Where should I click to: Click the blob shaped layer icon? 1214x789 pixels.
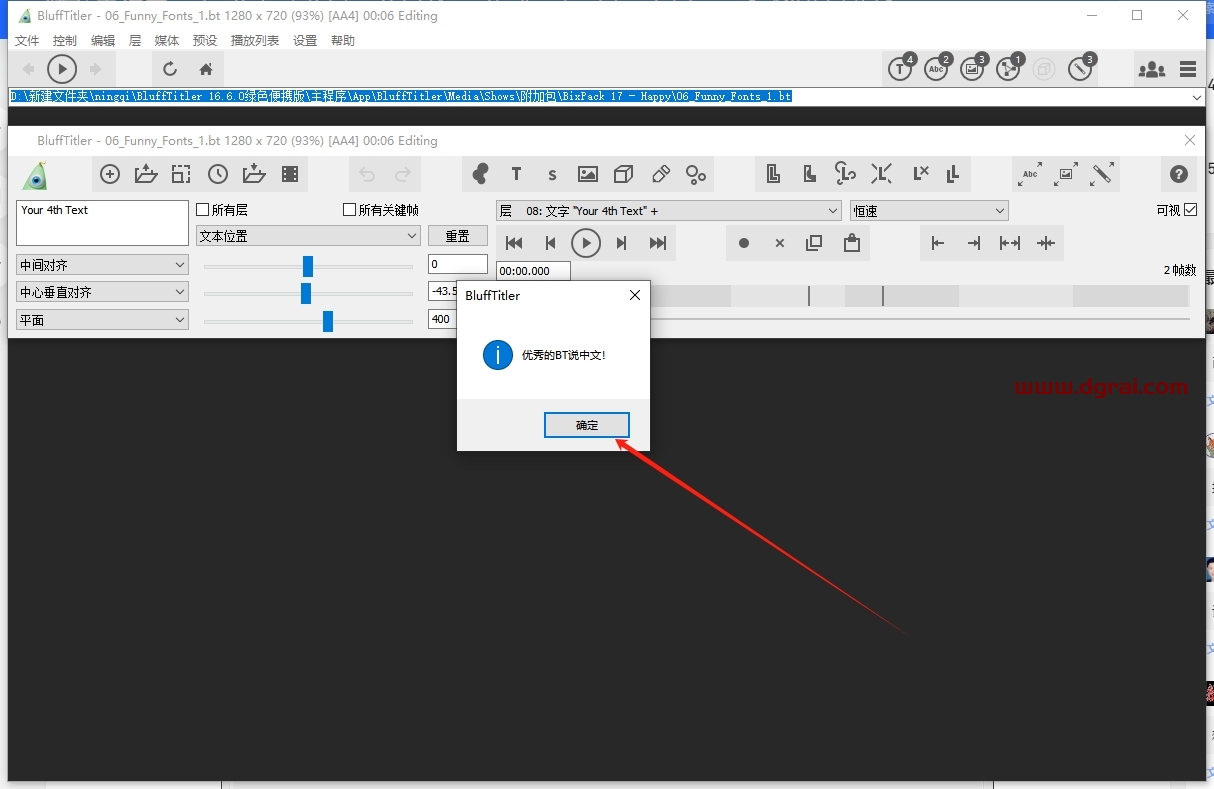click(480, 174)
